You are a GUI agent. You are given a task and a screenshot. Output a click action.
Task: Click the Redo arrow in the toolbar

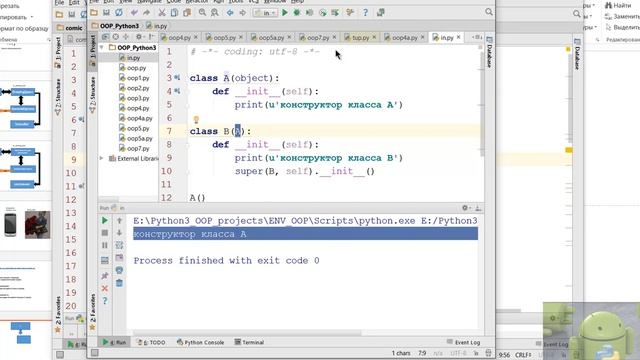pos(147,13)
